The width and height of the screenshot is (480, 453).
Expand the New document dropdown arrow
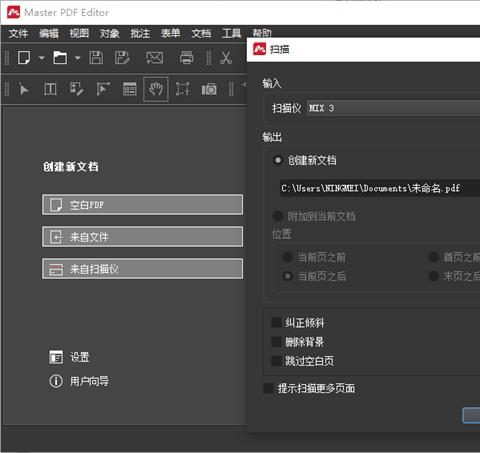[x=41, y=58]
